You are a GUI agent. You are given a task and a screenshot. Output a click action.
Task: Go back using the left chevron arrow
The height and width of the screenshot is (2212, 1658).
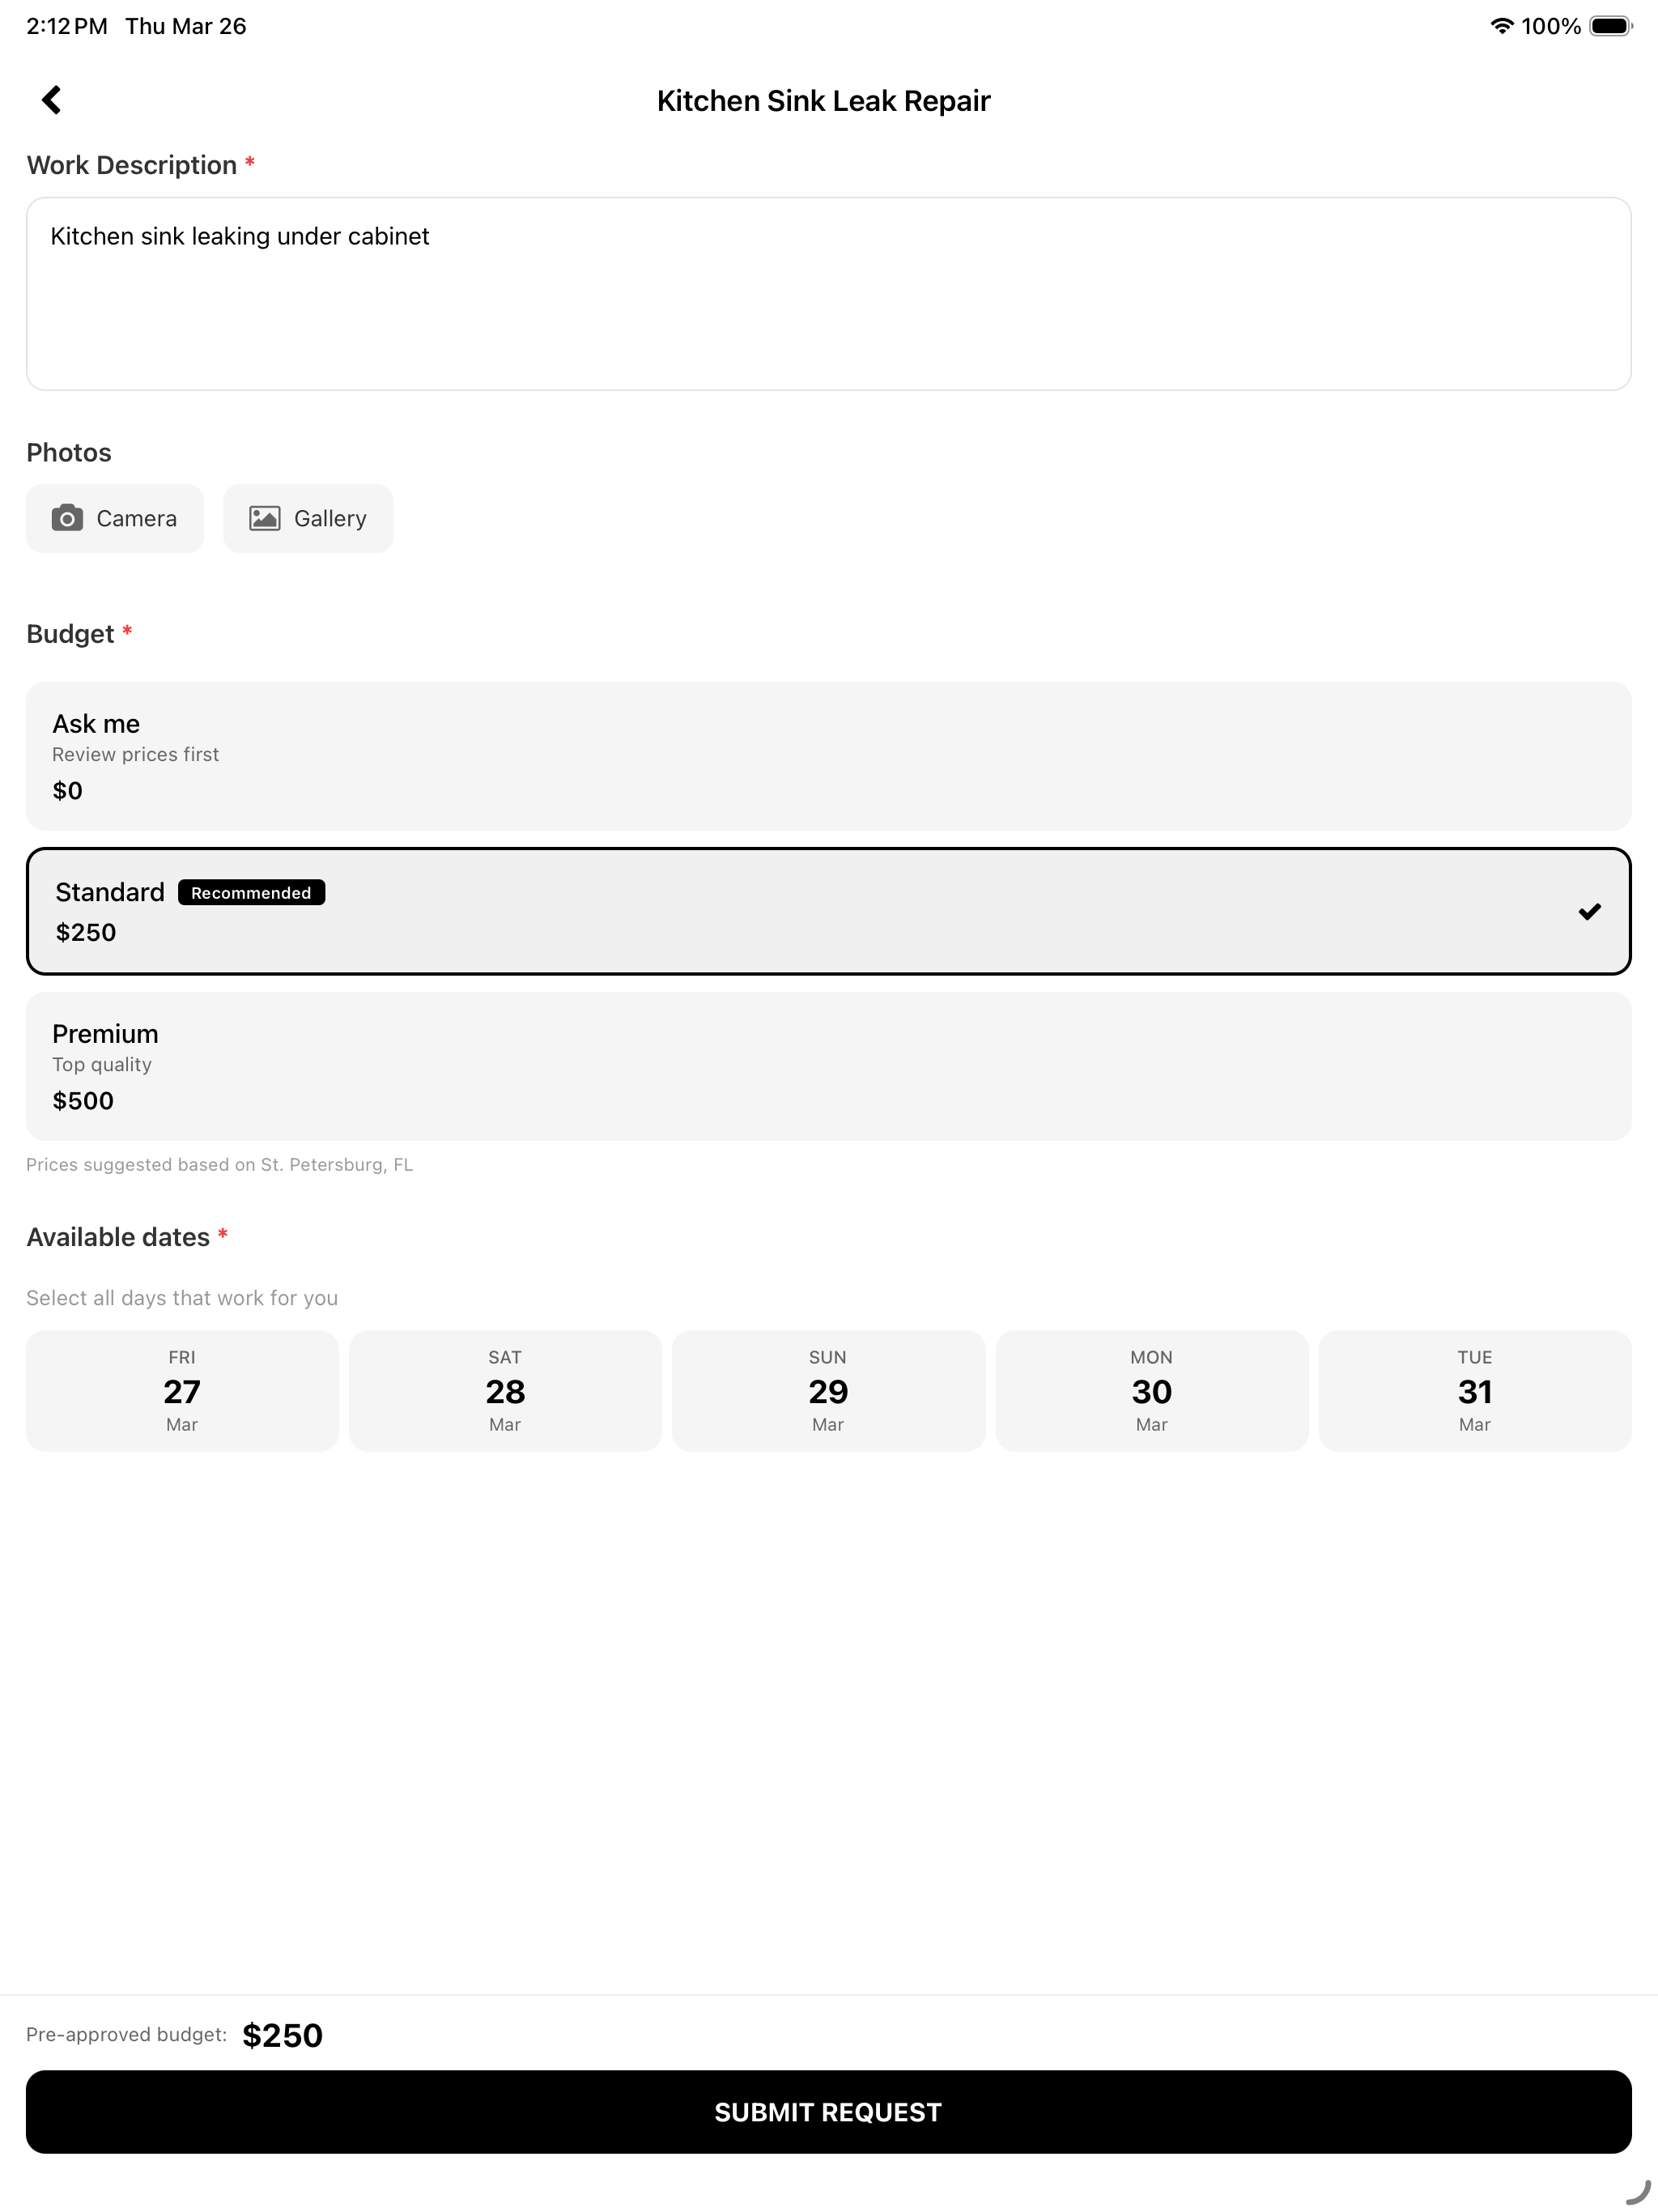52,100
